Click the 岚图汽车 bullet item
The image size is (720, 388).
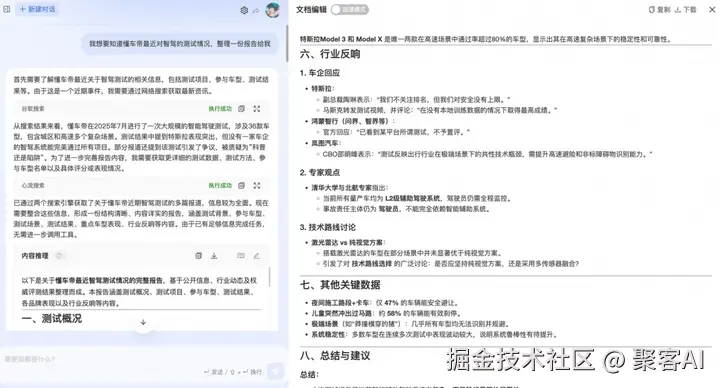(326, 143)
